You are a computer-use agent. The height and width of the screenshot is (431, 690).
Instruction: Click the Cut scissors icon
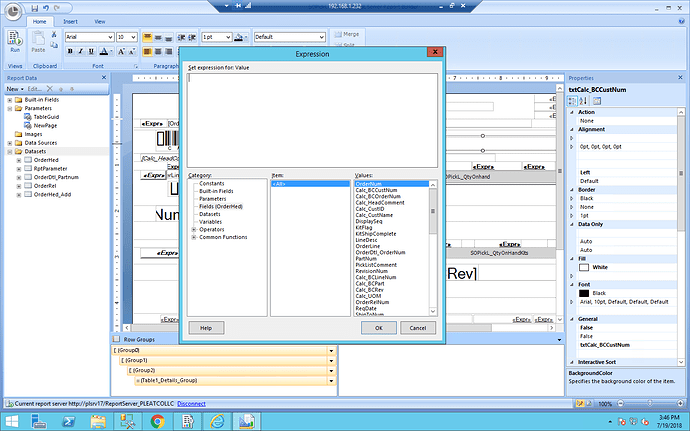point(54,34)
